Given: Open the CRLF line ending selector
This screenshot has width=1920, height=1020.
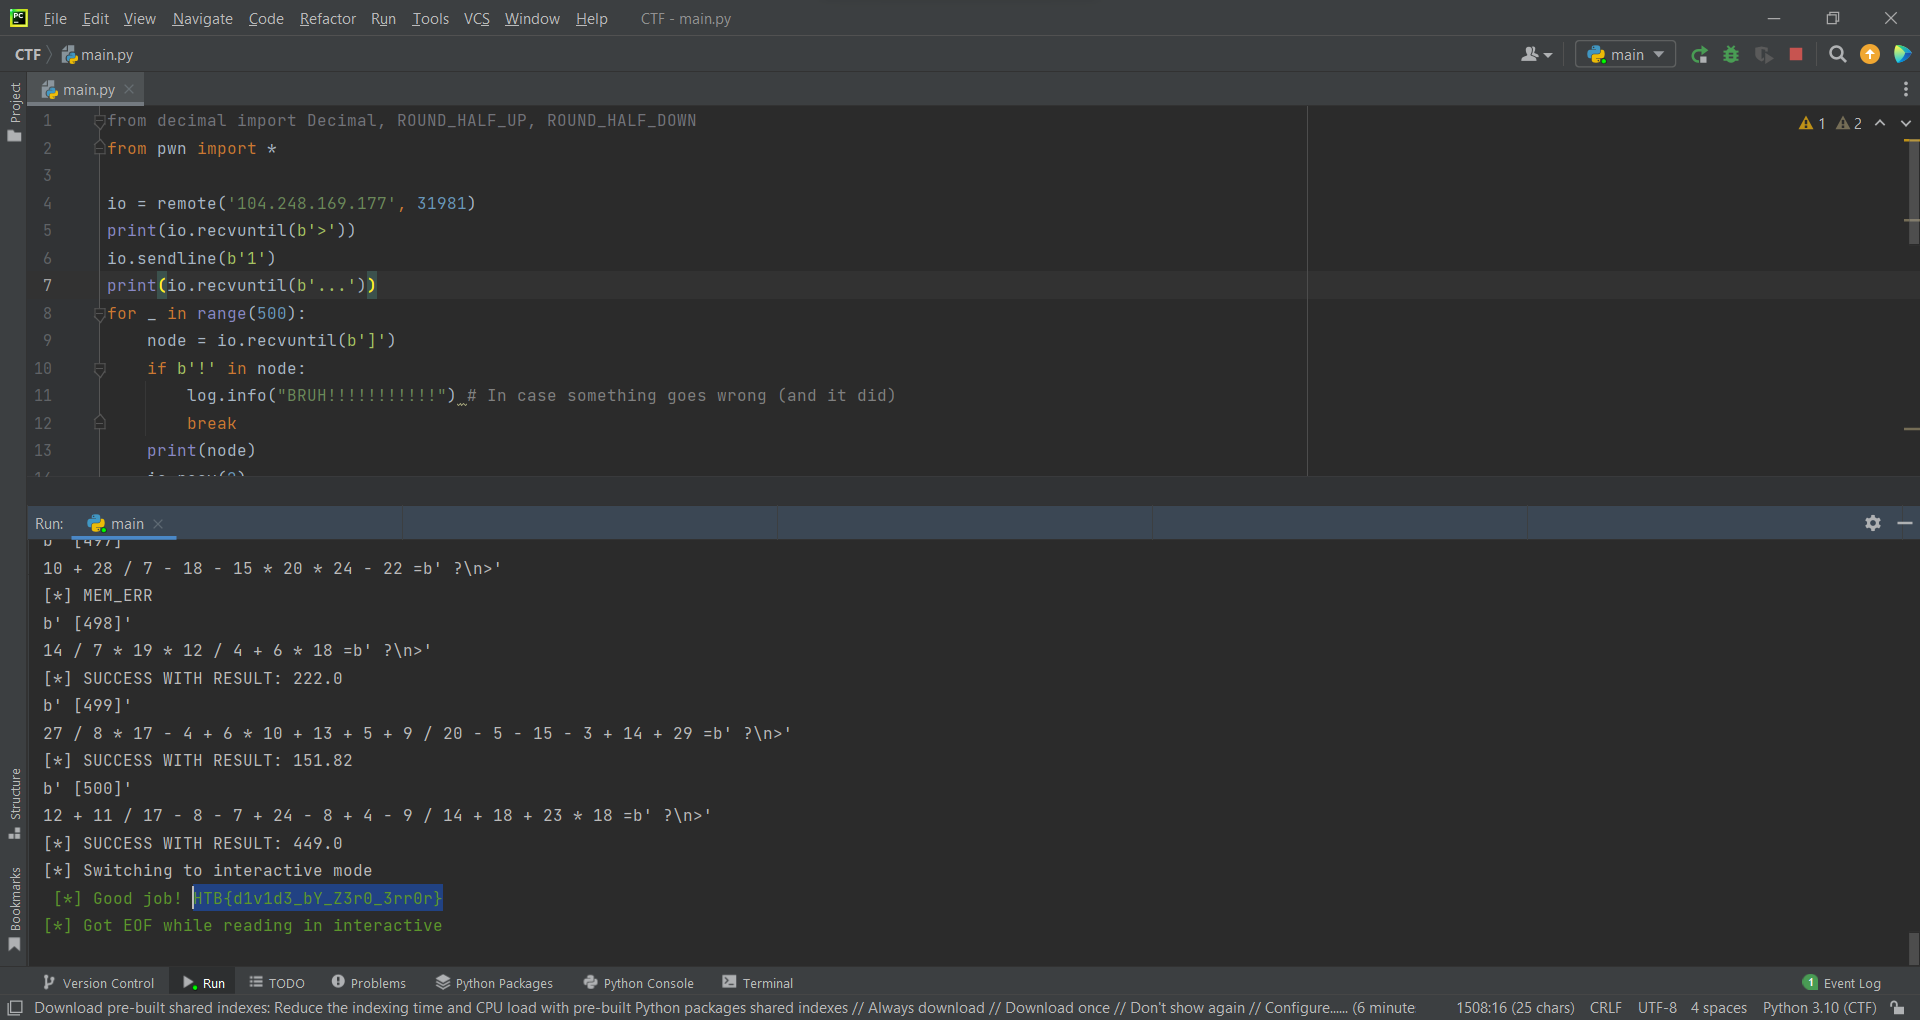Looking at the screenshot, I should coord(1606,1008).
